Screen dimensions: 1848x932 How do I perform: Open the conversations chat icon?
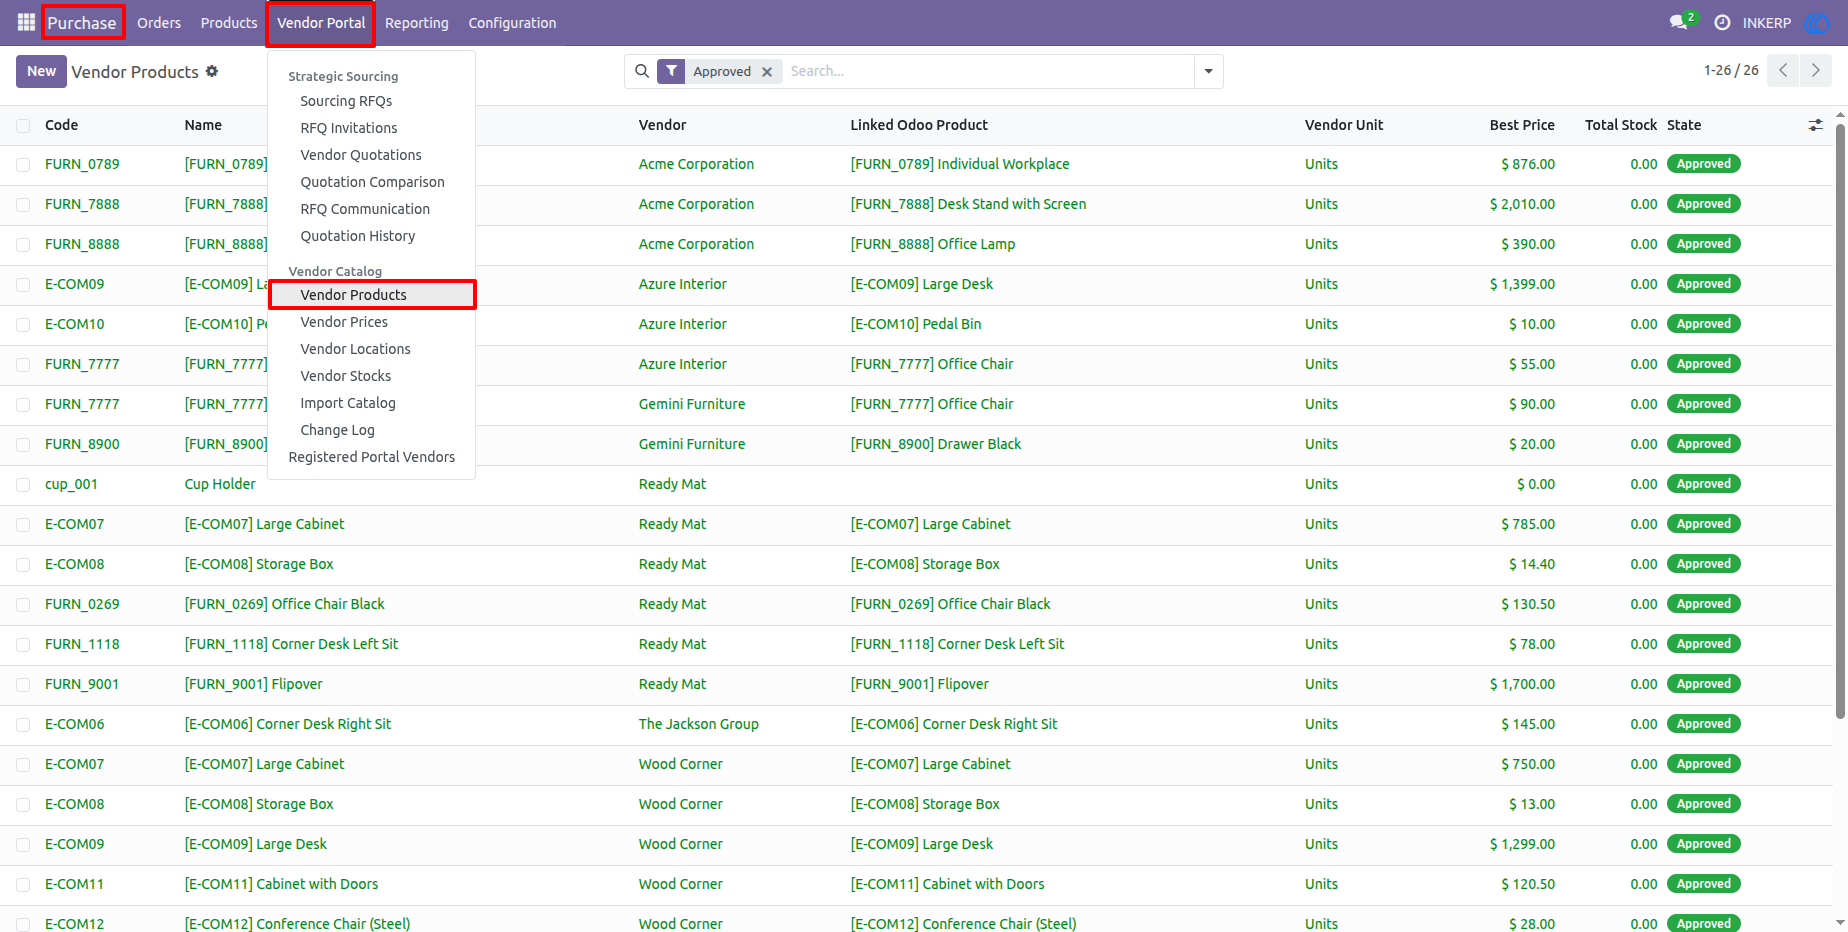pyautogui.click(x=1679, y=22)
